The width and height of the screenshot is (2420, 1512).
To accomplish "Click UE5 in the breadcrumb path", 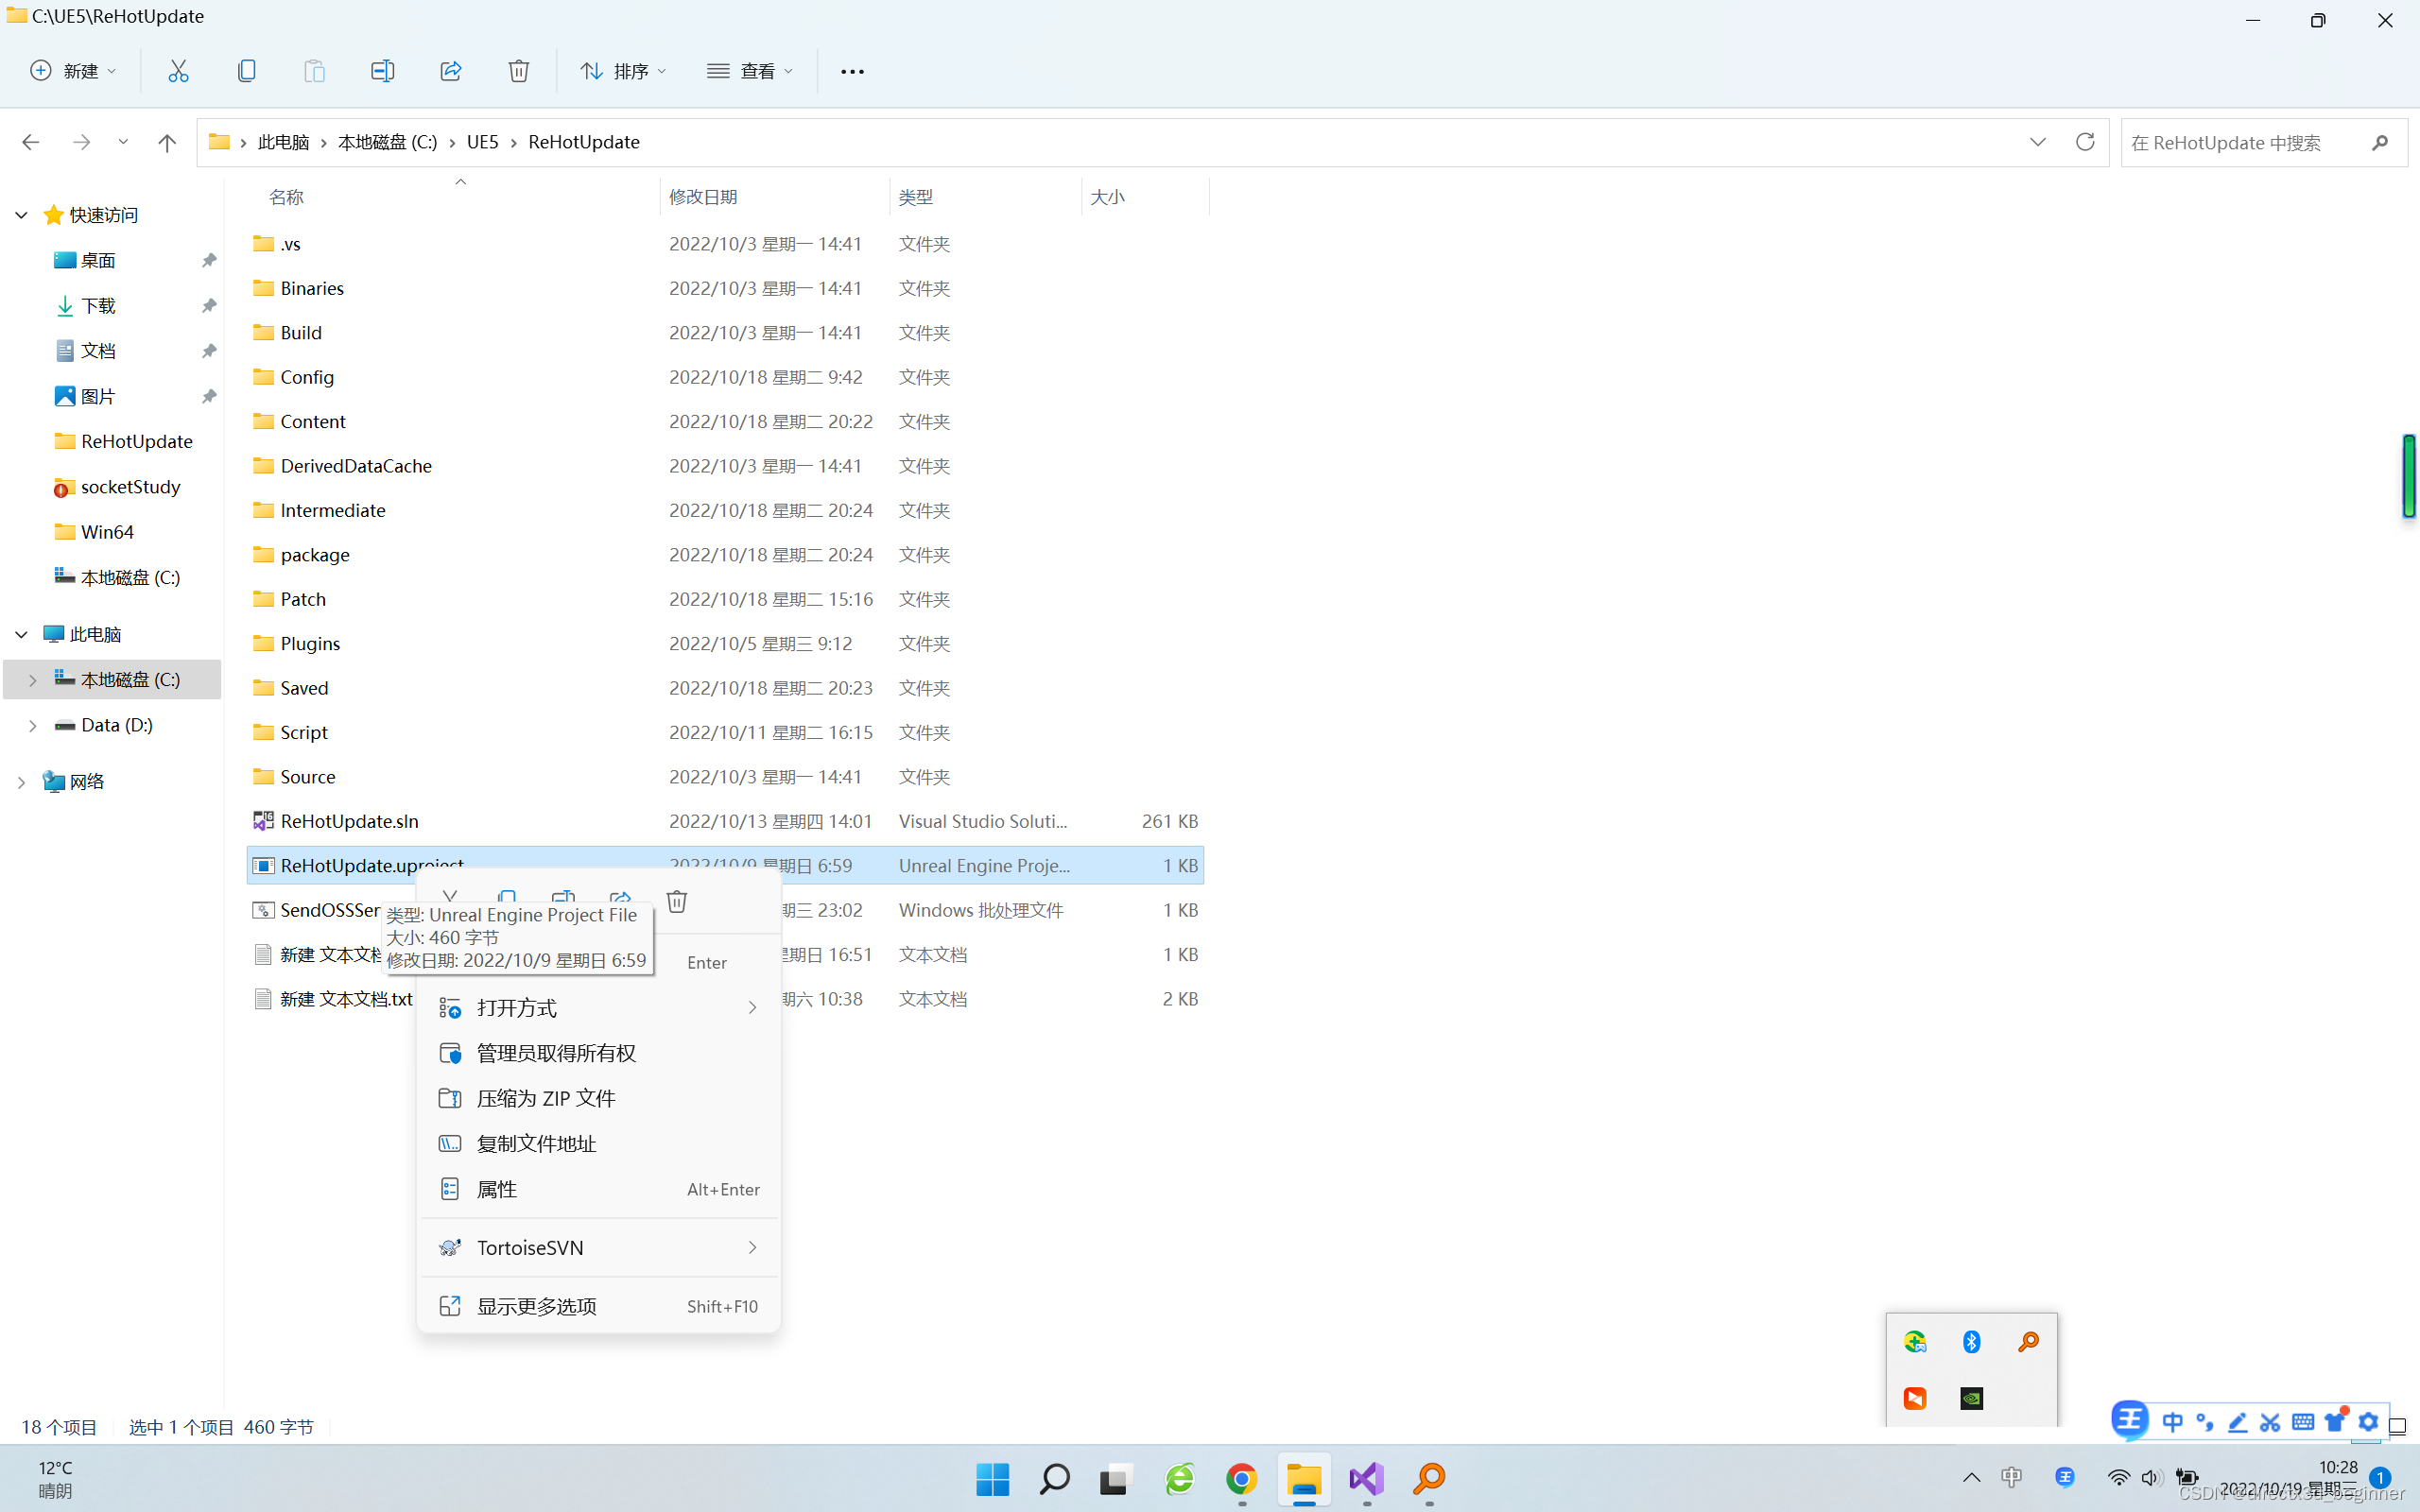I will point(482,142).
